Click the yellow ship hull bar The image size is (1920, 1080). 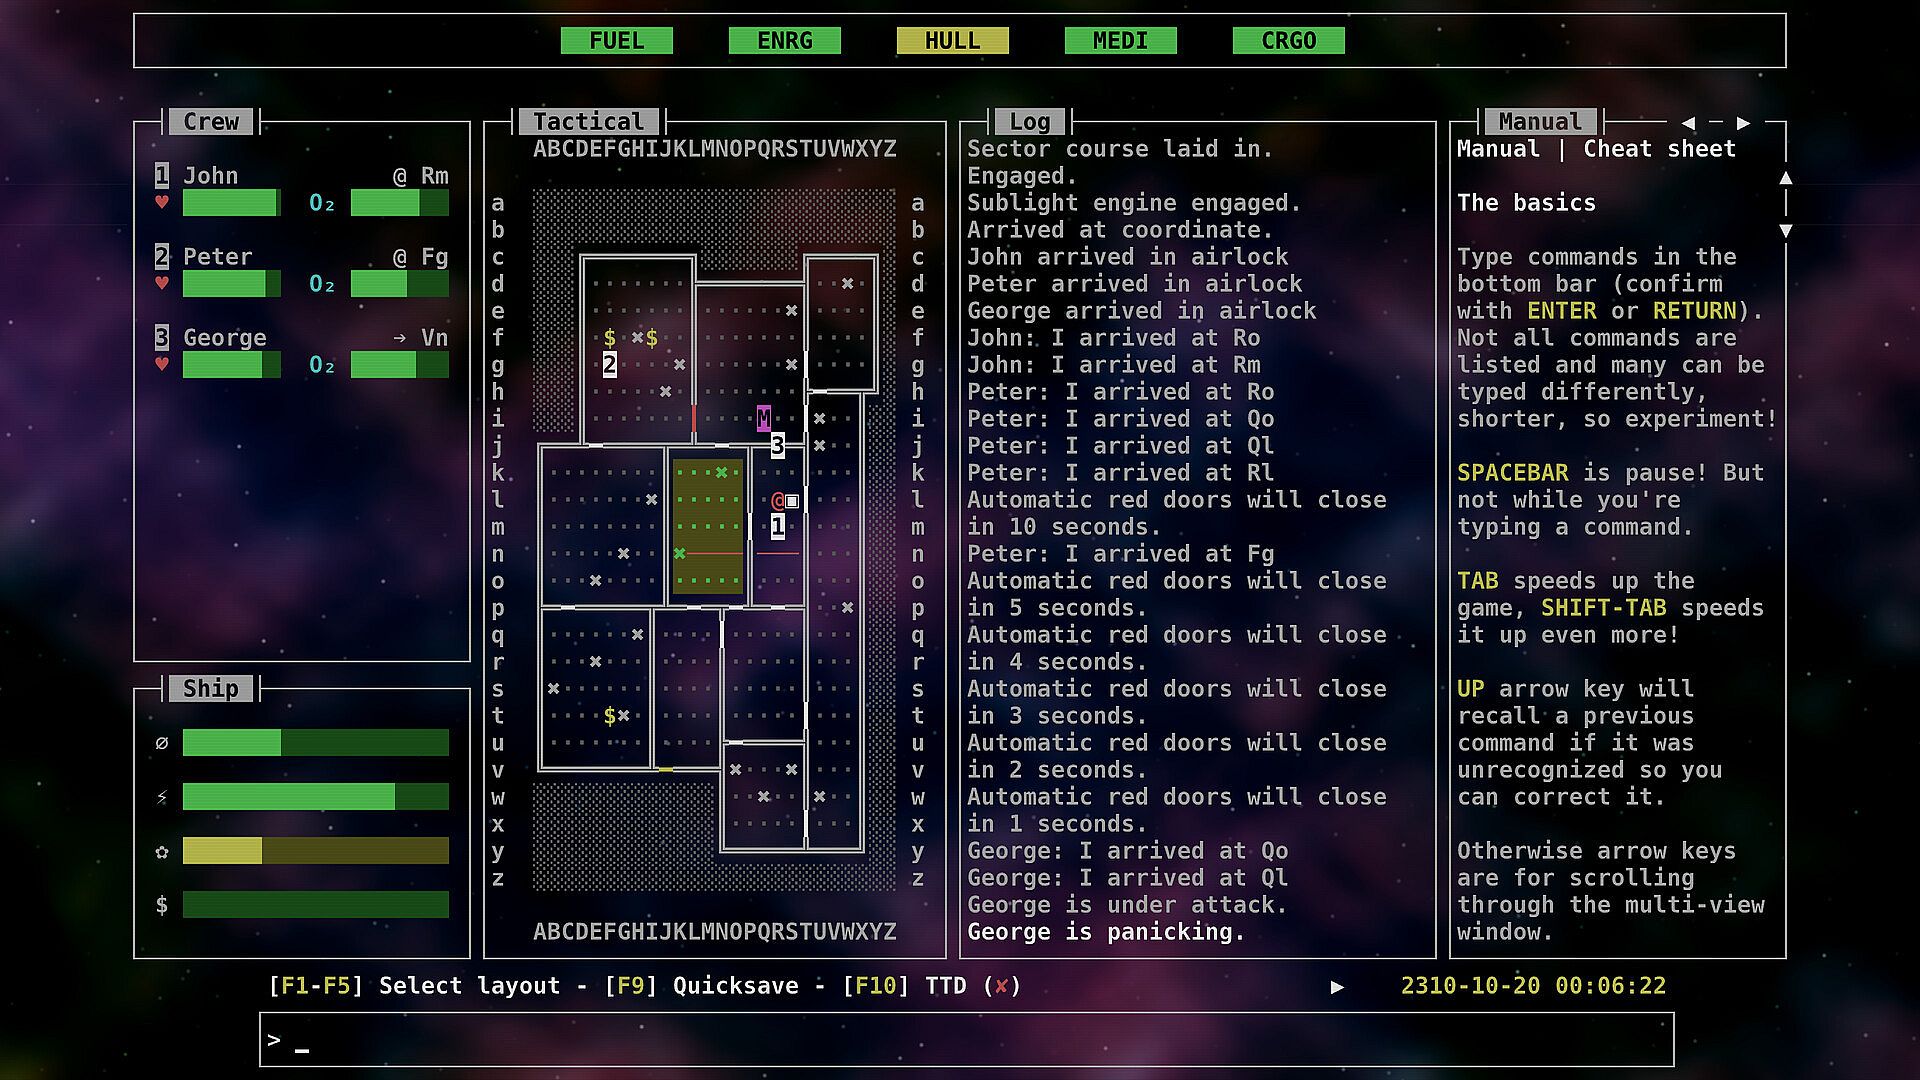pyautogui.click(x=316, y=851)
